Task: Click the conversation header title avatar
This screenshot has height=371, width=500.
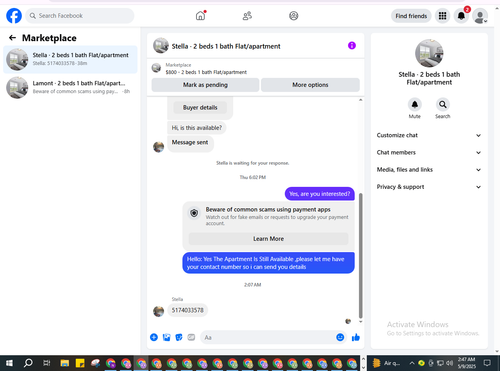Action: click(x=161, y=45)
